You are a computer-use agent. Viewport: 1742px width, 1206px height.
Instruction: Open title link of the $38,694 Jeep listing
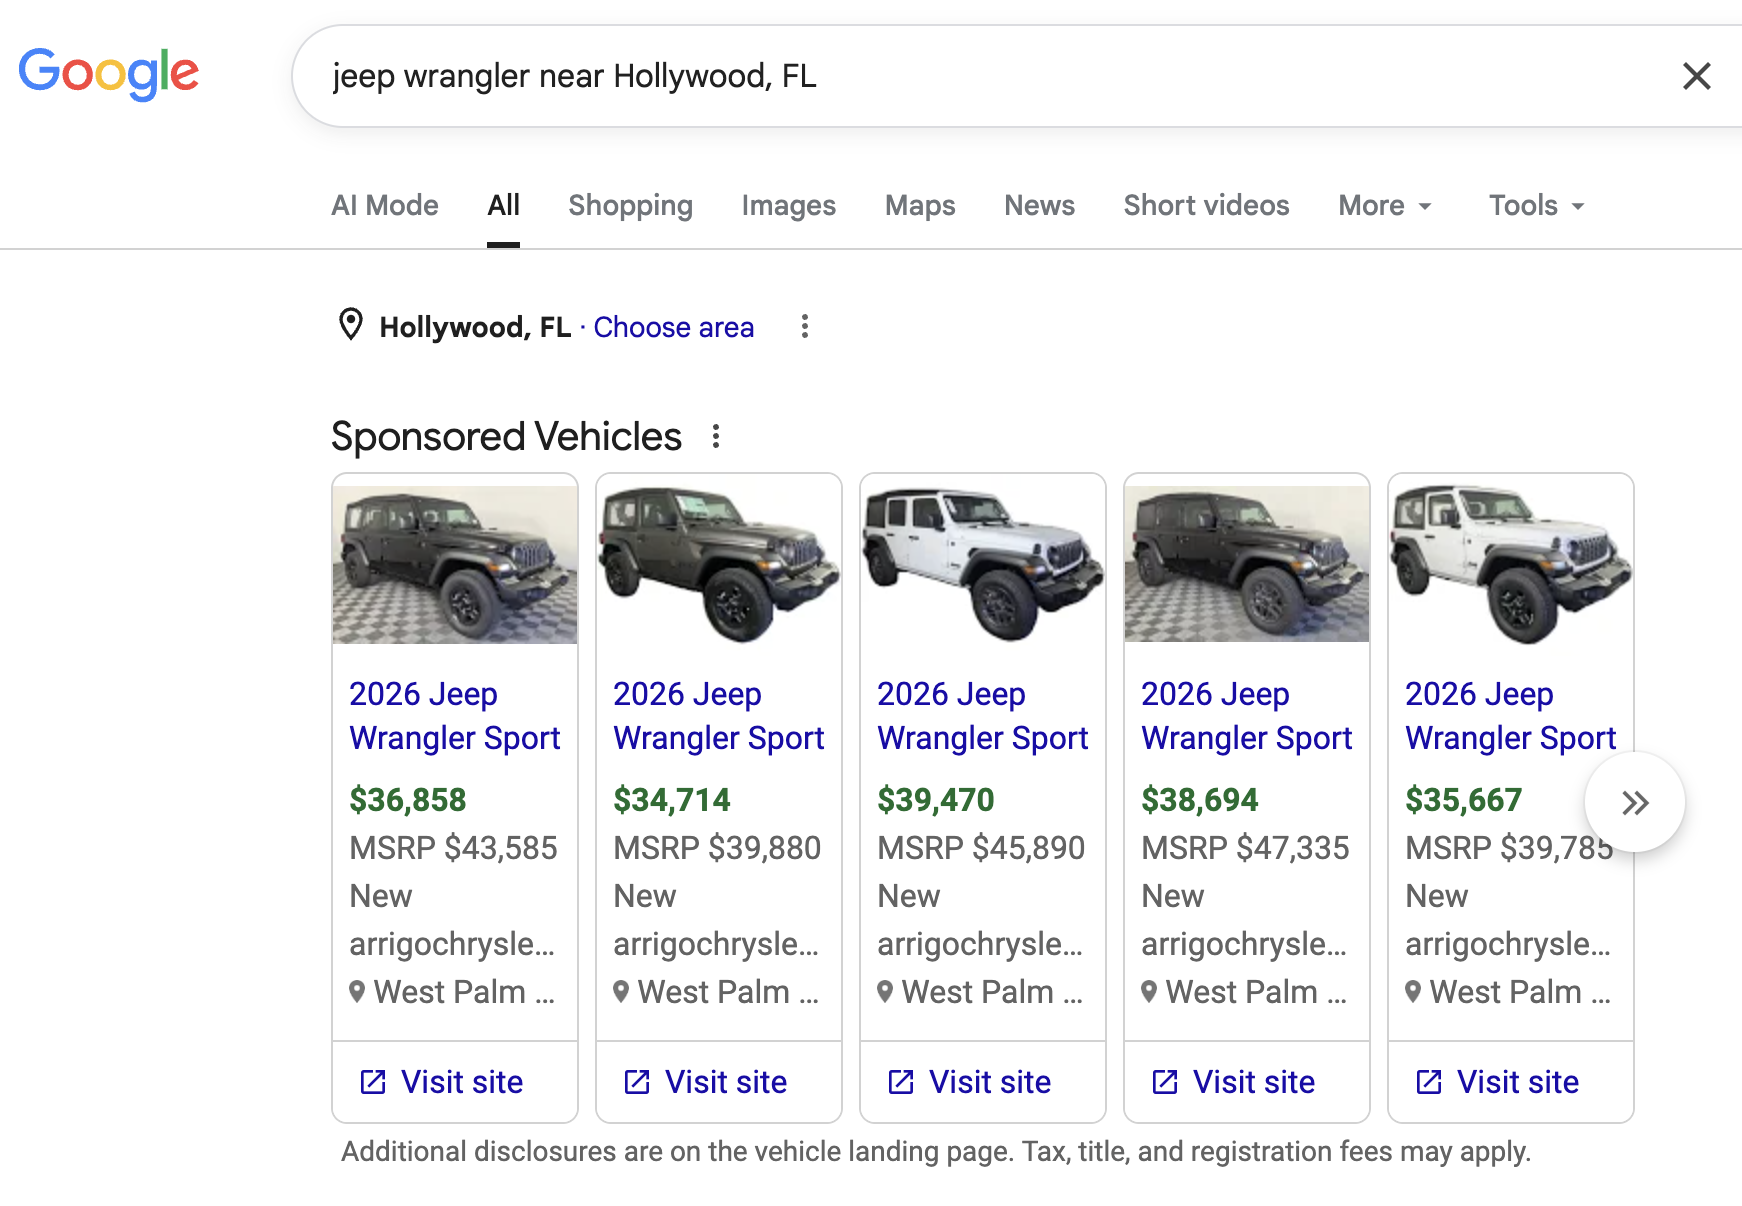[x=1247, y=716]
